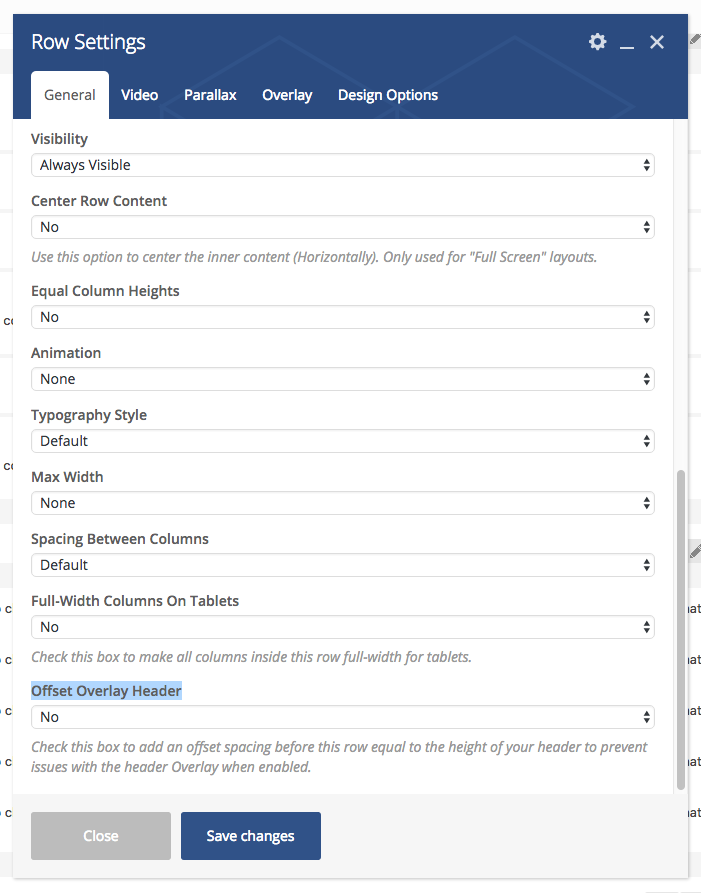This screenshot has height=893, width=701.
Task: Open the Visibility dropdown
Action: (343, 165)
